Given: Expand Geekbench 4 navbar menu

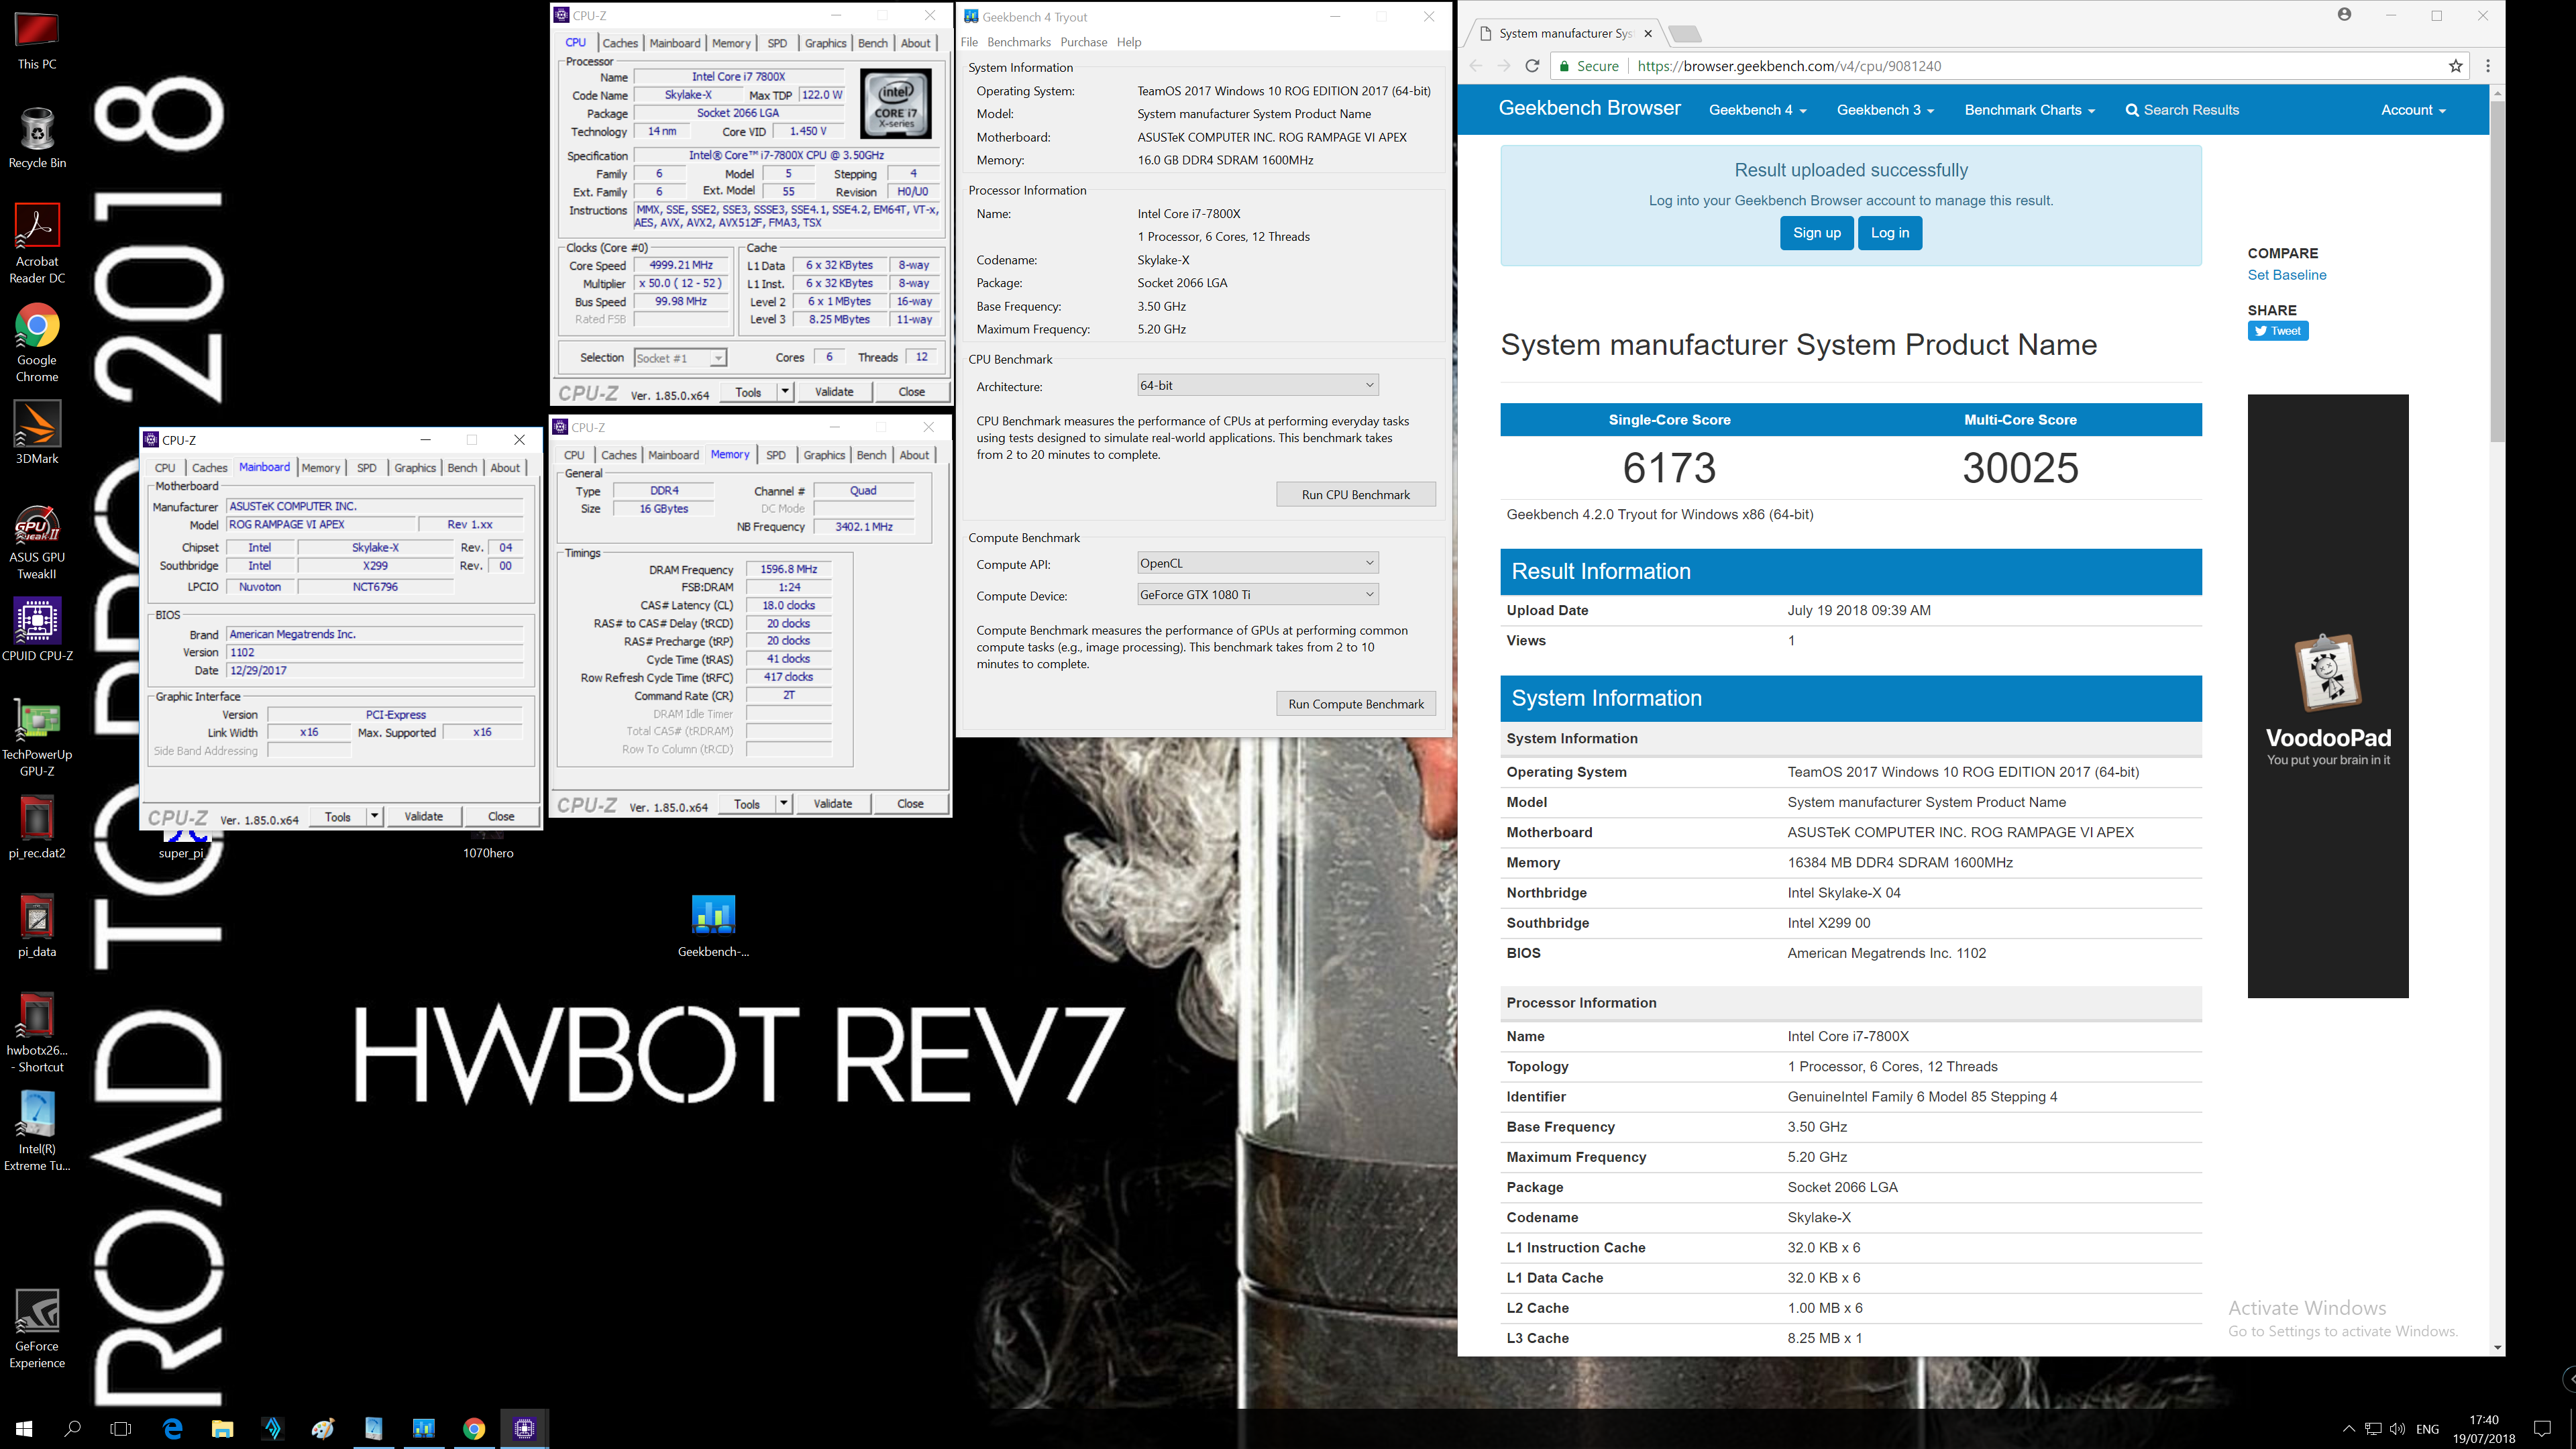Looking at the screenshot, I should (x=1757, y=110).
